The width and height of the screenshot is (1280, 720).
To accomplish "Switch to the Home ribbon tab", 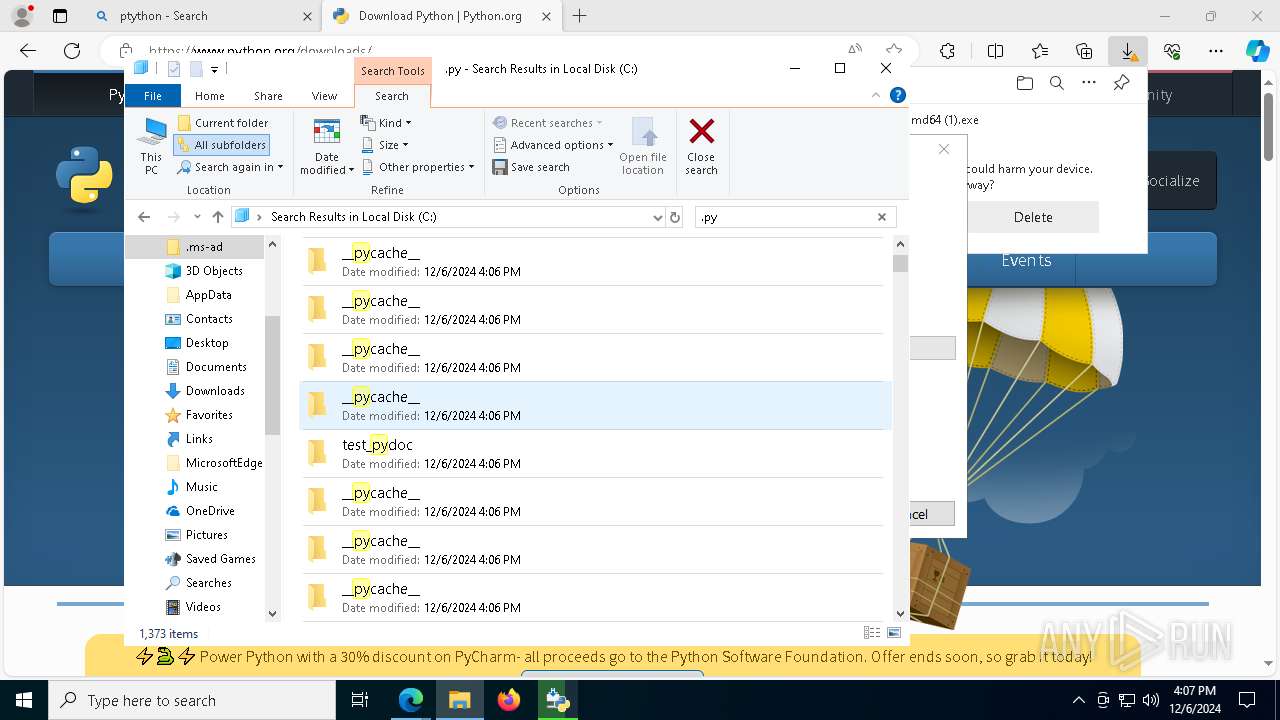I will (x=209, y=96).
